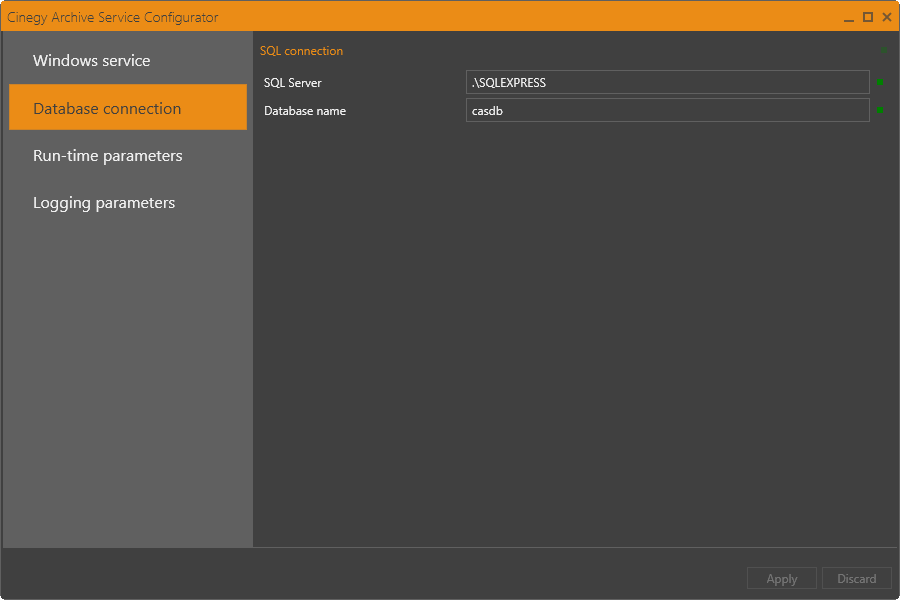Click the green status indicator beside Database name

point(880,110)
